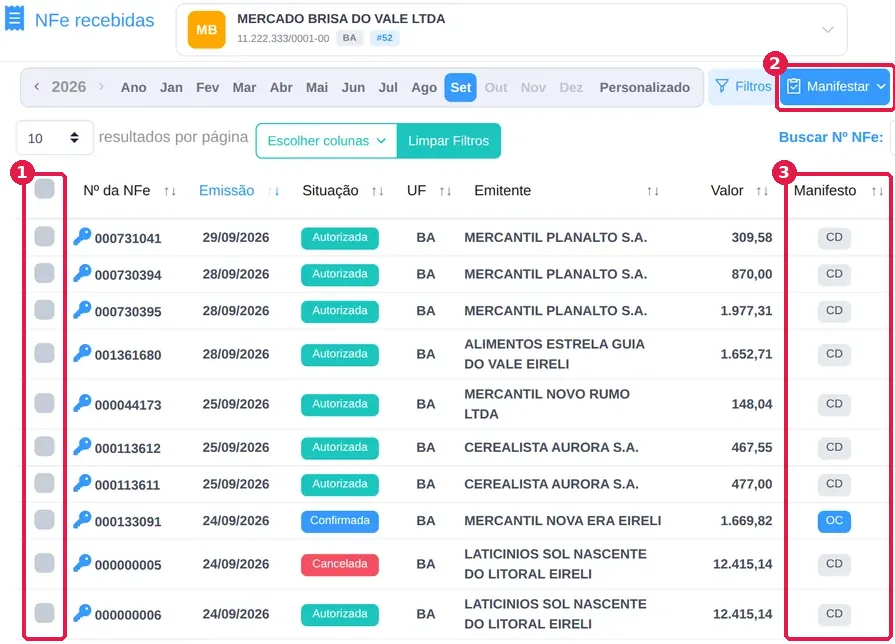Click the key icon for NFe 000133091
Viewport: 895px width, 644px height.
pos(82,520)
